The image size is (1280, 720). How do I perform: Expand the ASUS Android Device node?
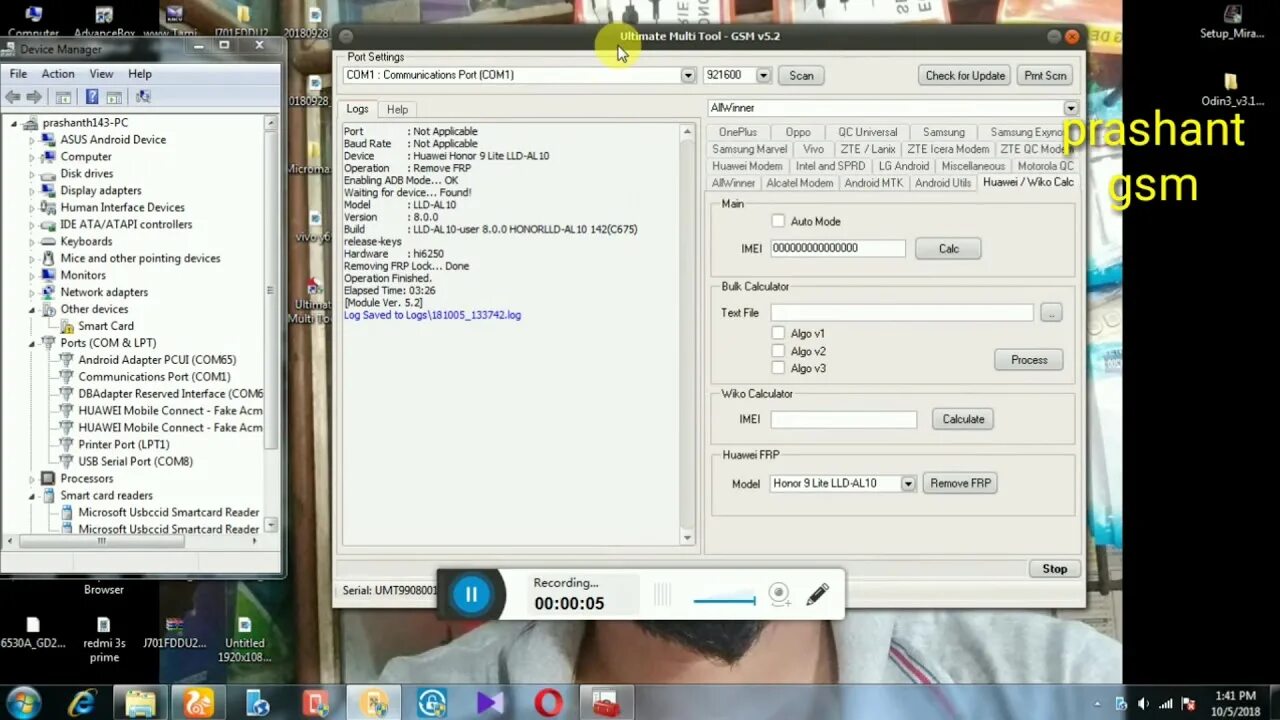32,140
